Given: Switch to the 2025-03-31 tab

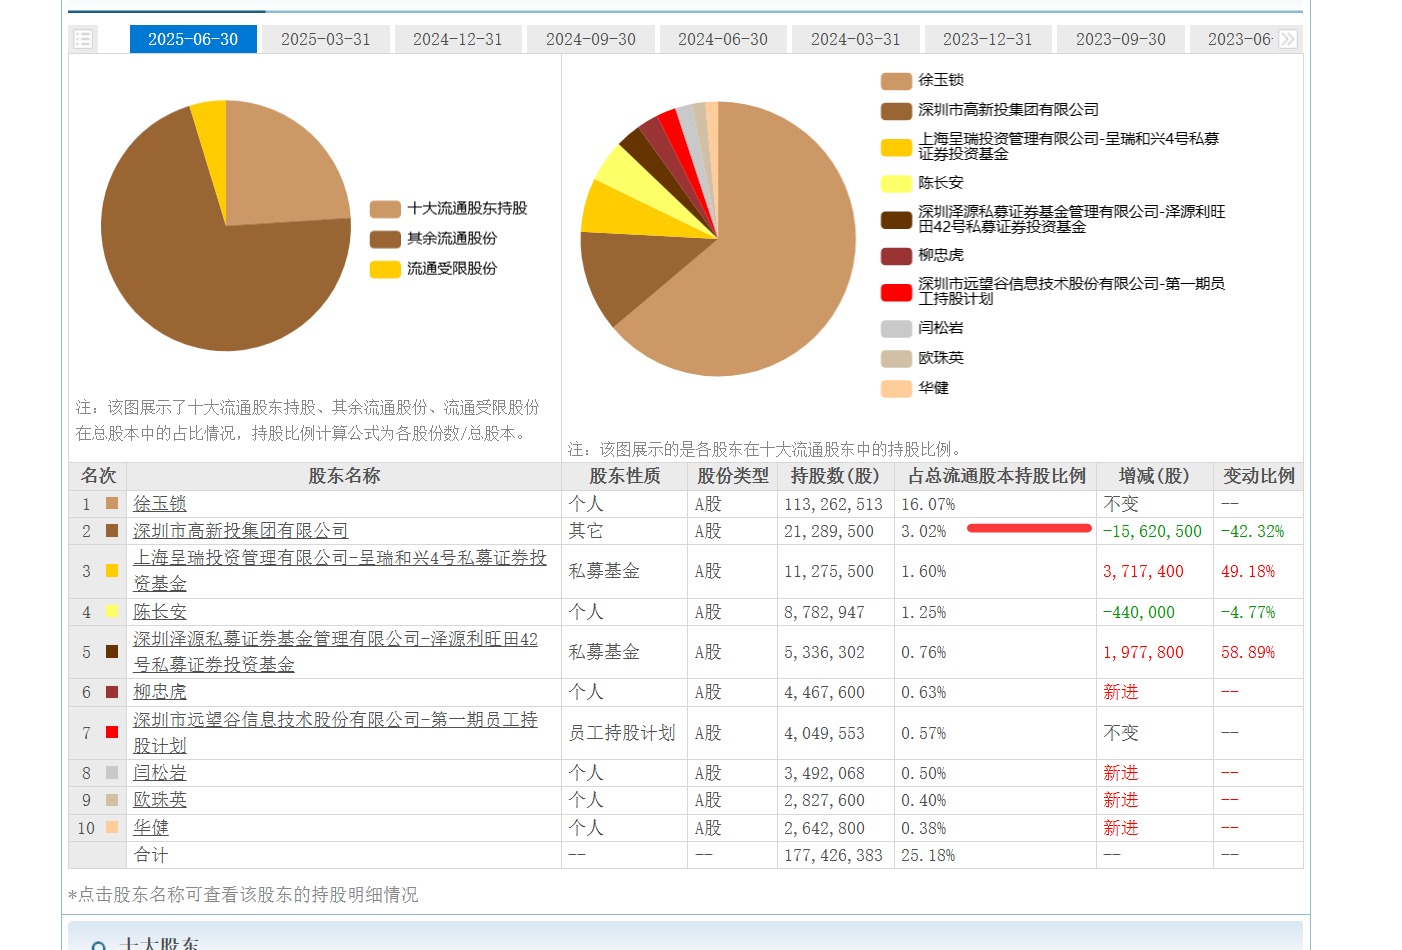Looking at the screenshot, I should (x=326, y=39).
